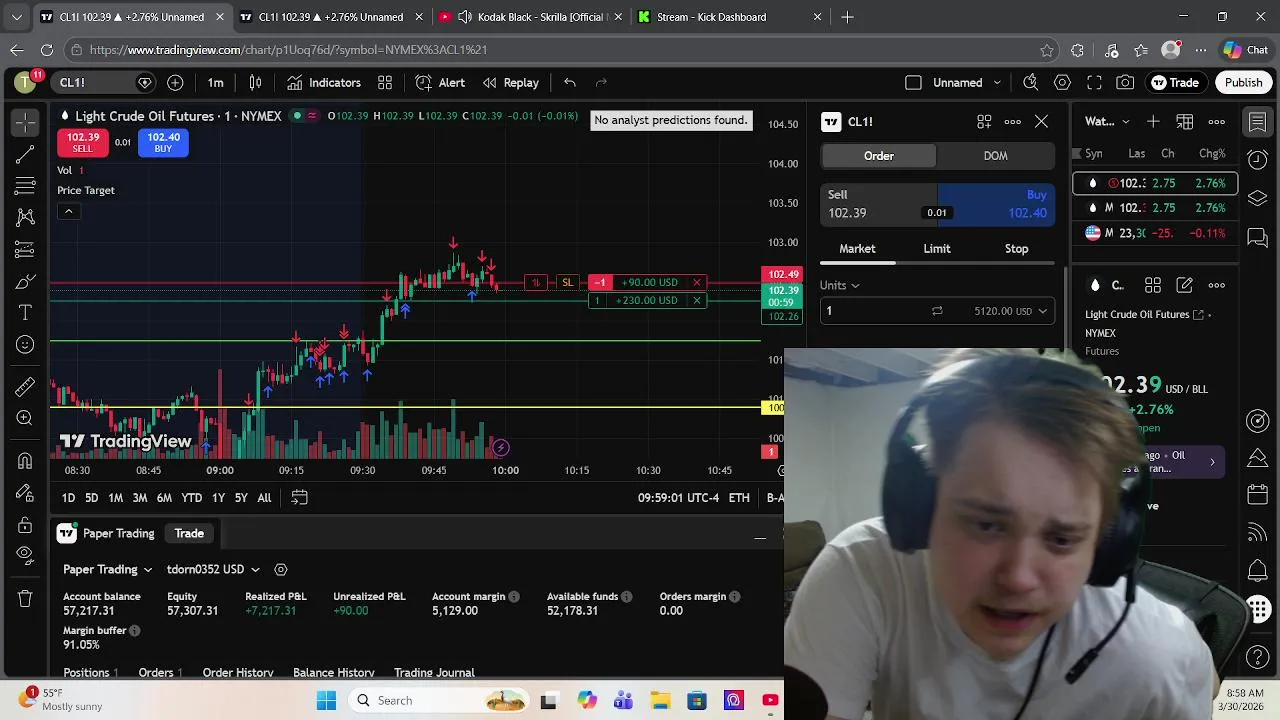Open the Trading Journal tab
This screenshot has height=720, width=1280.
click(x=434, y=673)
